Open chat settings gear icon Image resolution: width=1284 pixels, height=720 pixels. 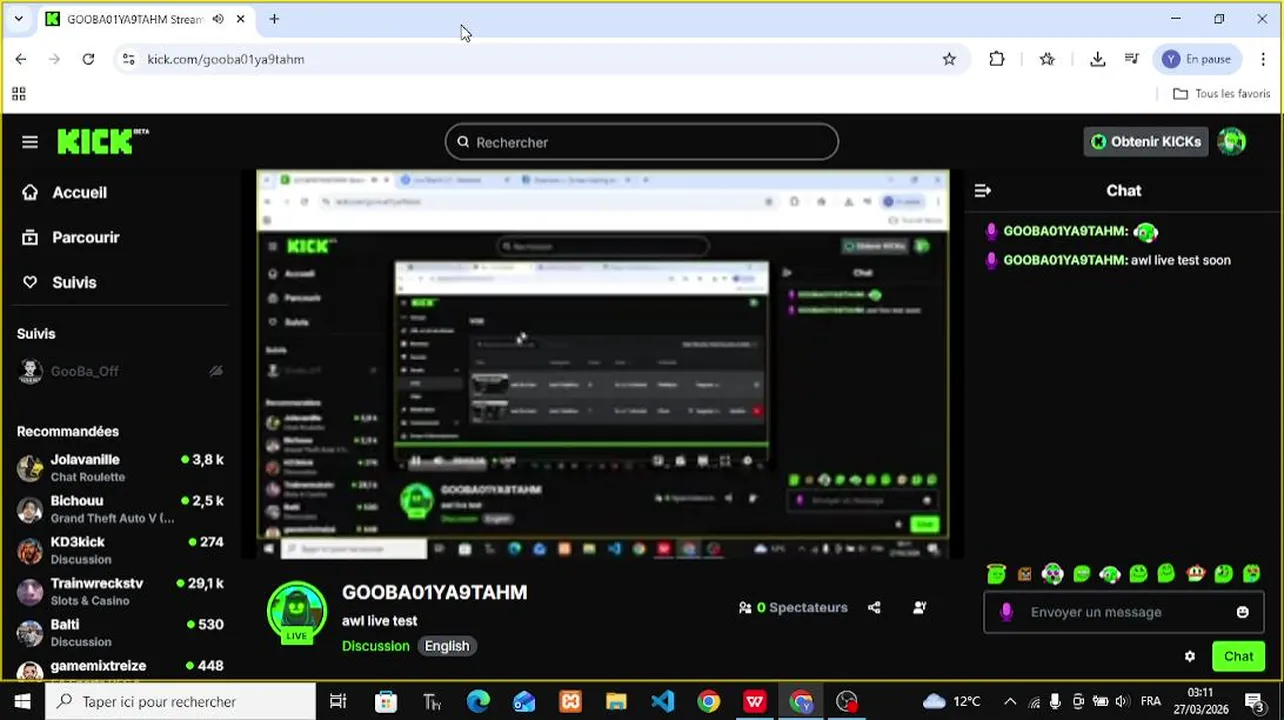coord(1190,657)
